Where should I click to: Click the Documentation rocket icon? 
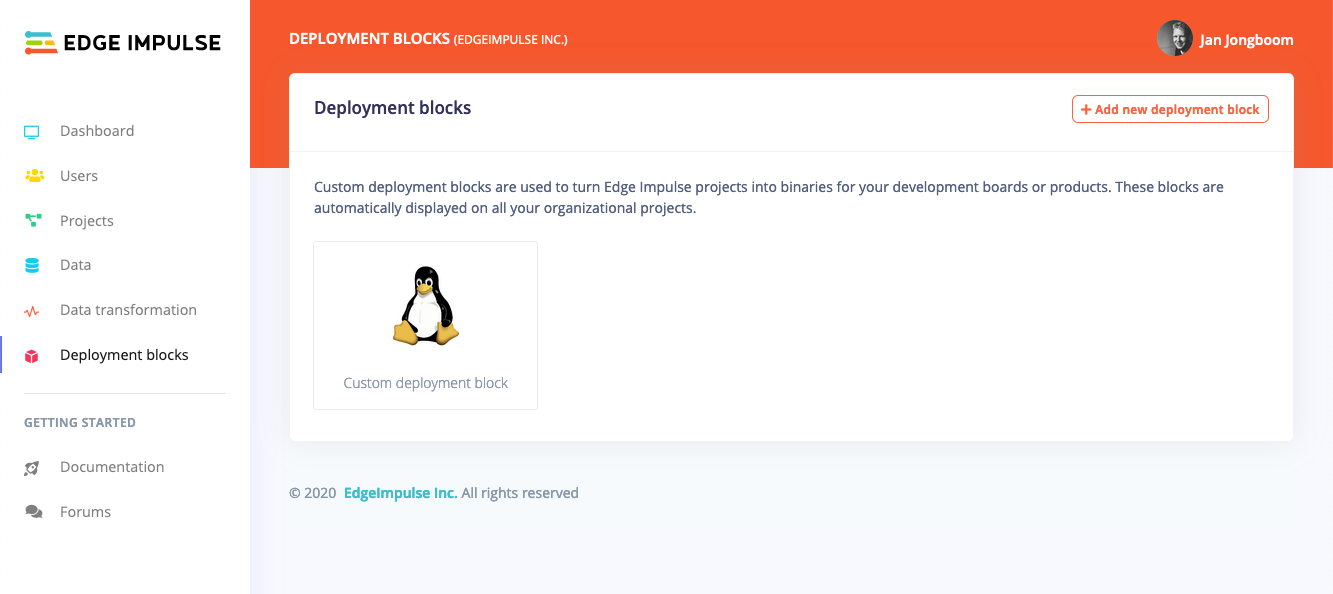pyautogui.click(x=32, y=467)
